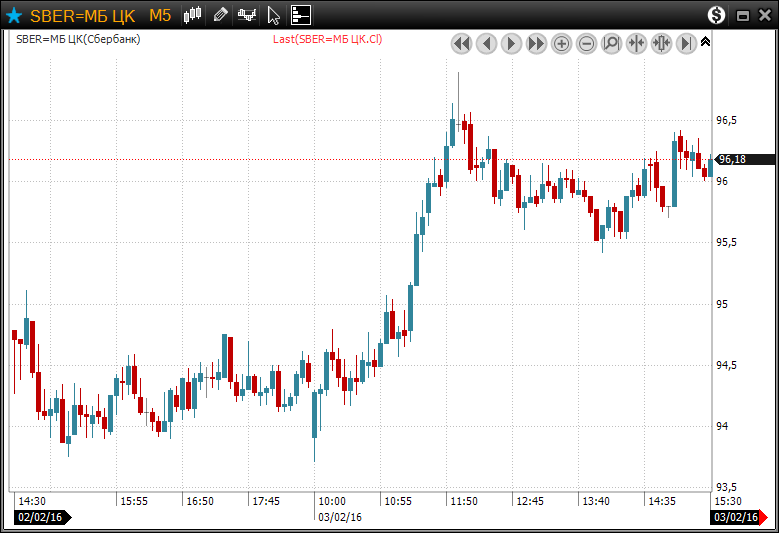
Task: Change the SBER=МБ ЦК instrument in title
Action: [x=82, y=15]
